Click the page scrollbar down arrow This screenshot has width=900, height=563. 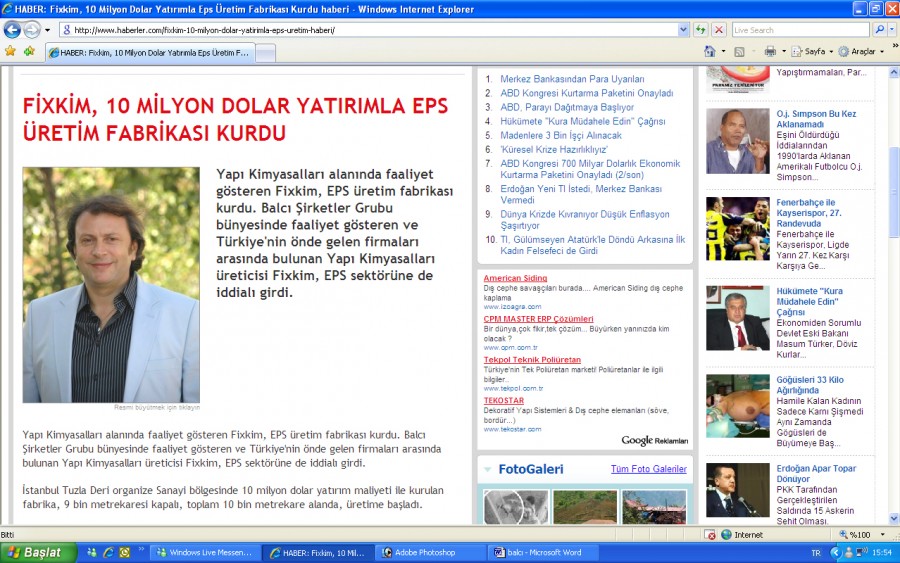(894, 519)
